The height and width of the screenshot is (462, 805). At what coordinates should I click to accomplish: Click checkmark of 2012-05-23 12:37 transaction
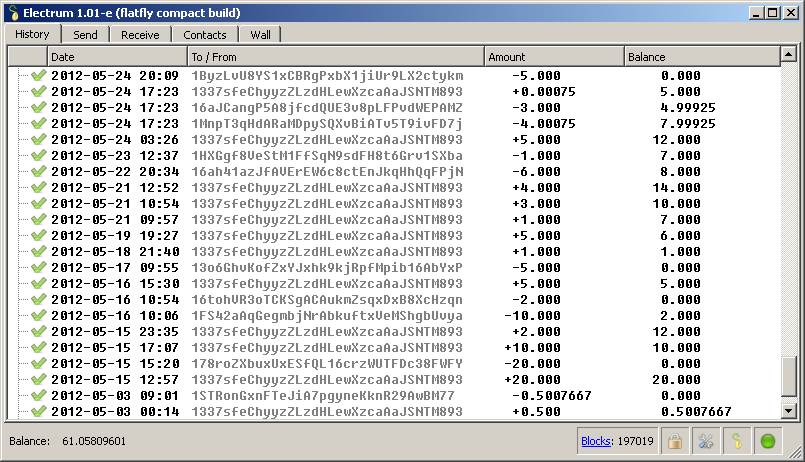pyautogui.click(x=39, y=156)
